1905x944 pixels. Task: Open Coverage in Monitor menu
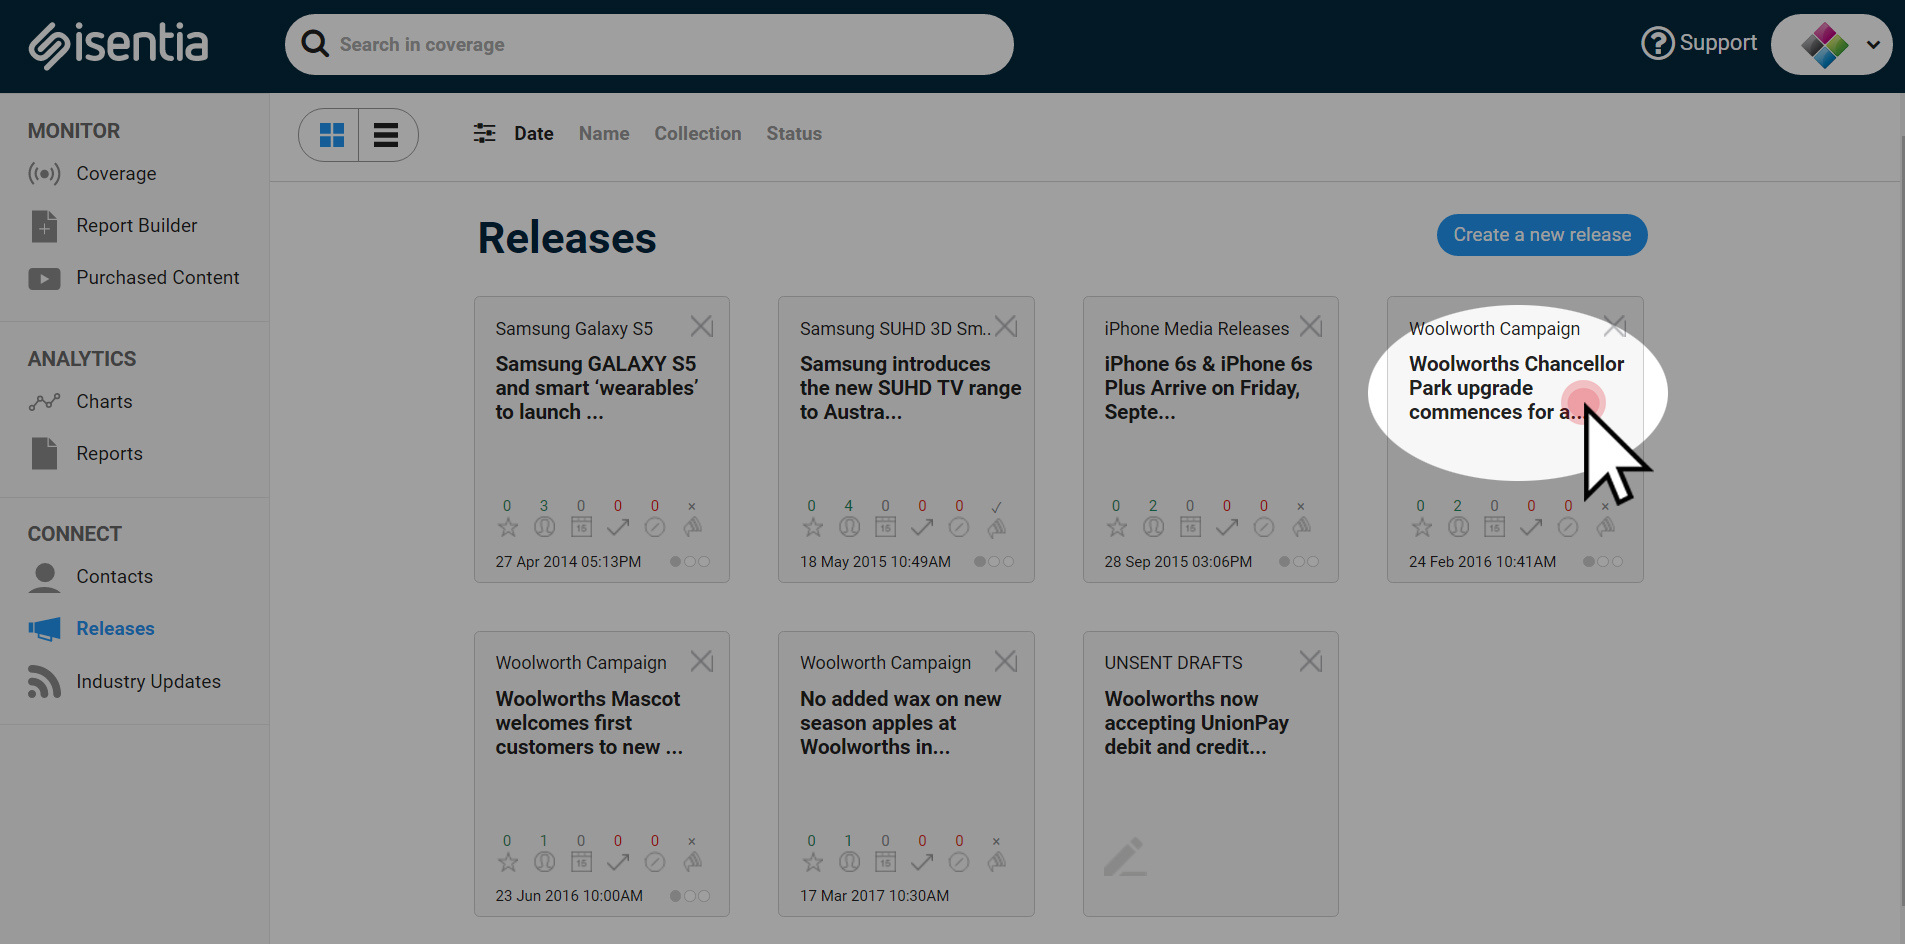tap(116, 174)
